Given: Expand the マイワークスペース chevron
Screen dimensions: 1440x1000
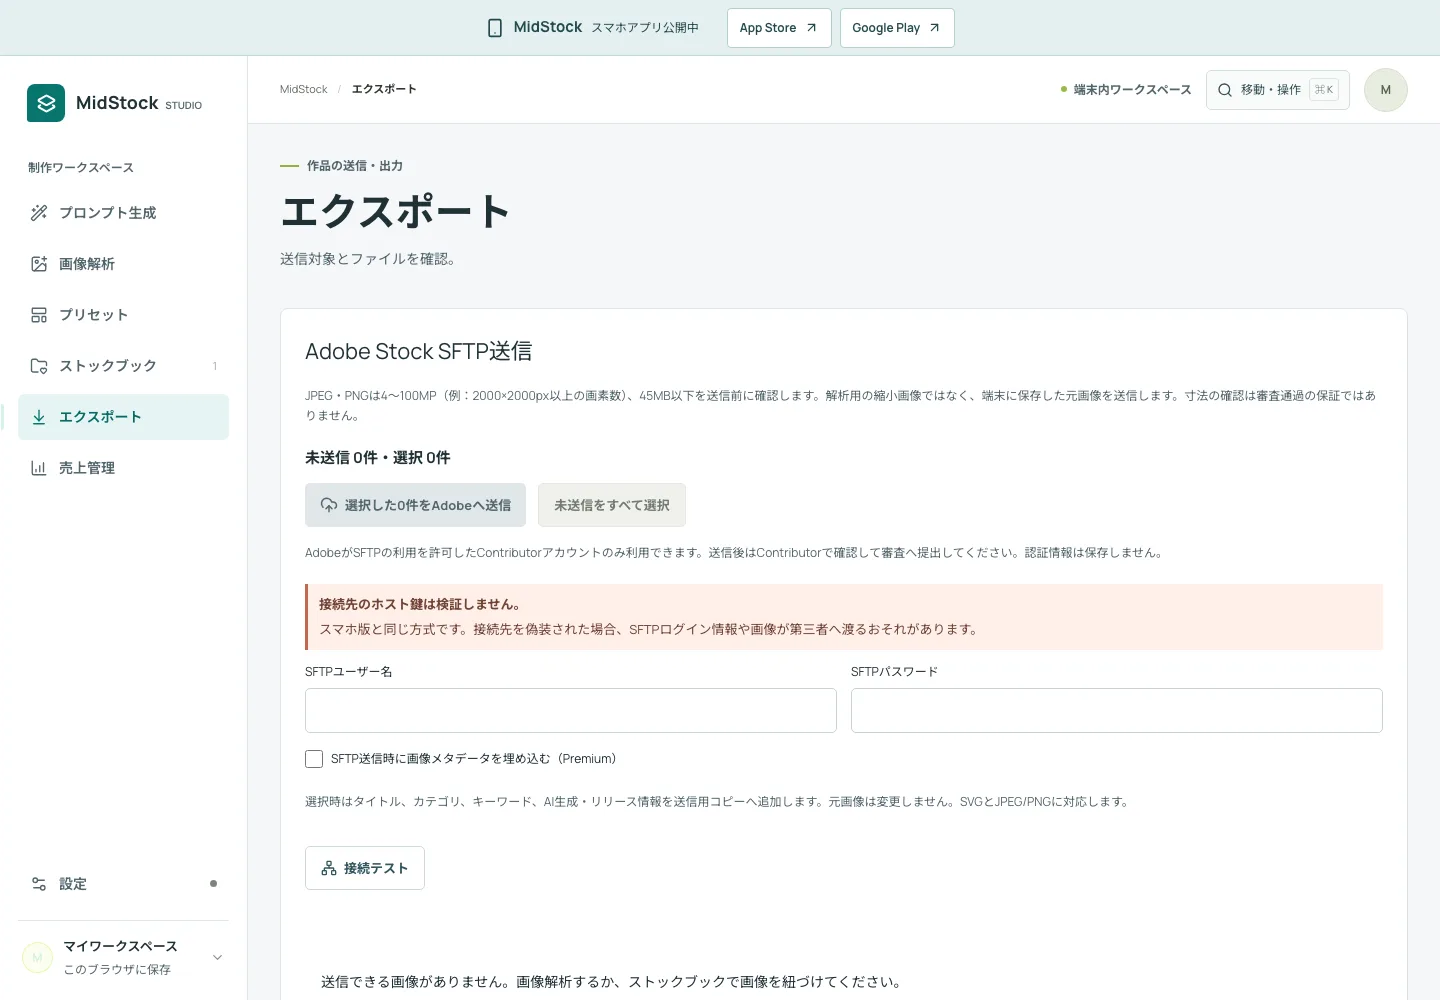Looking at the screenshot, I should pyautogui.click(x=217, y=958).
